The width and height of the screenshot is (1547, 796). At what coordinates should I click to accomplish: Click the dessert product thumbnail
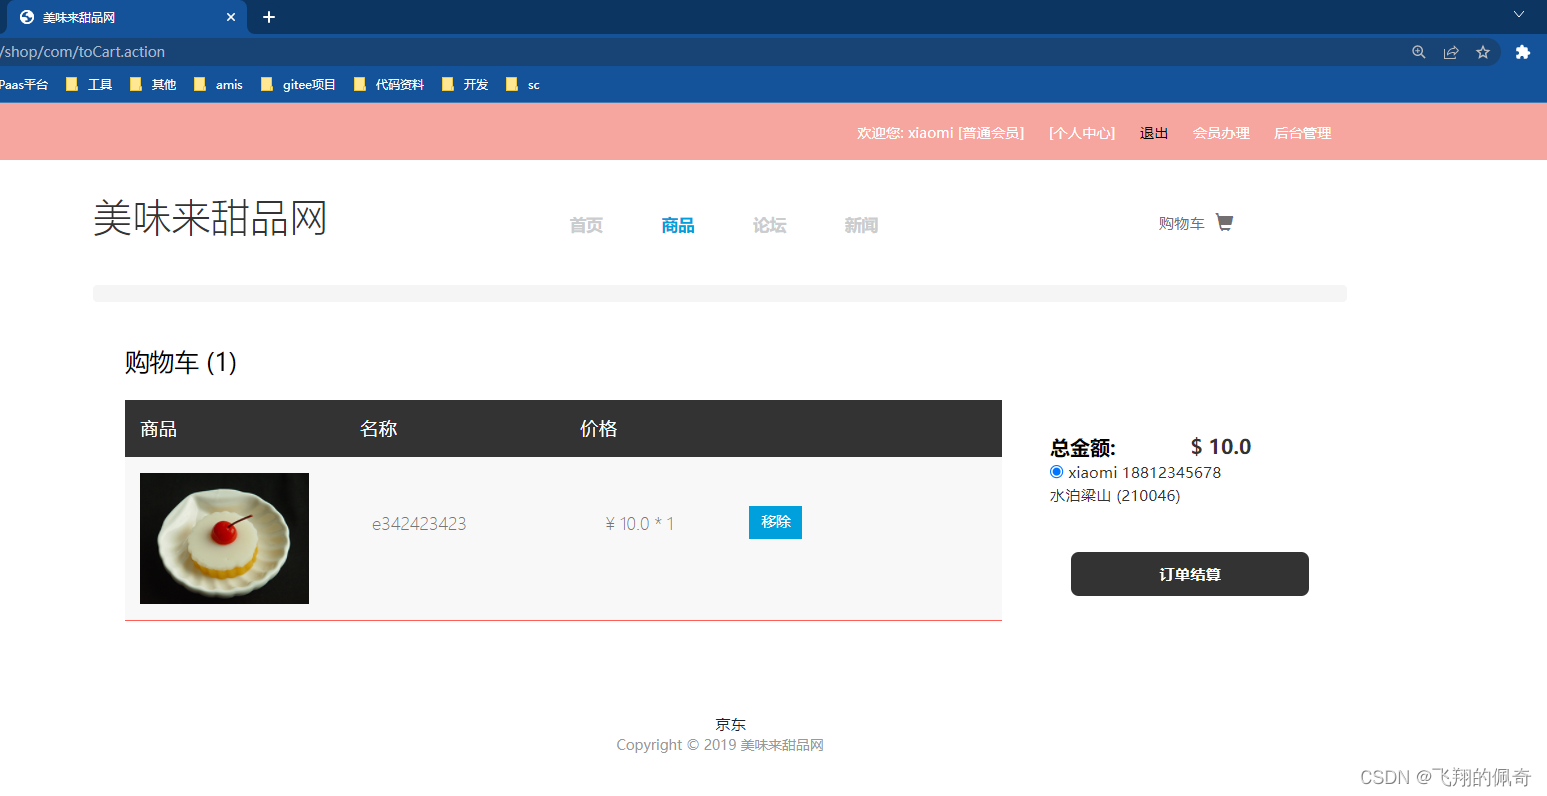click(224, 538)
